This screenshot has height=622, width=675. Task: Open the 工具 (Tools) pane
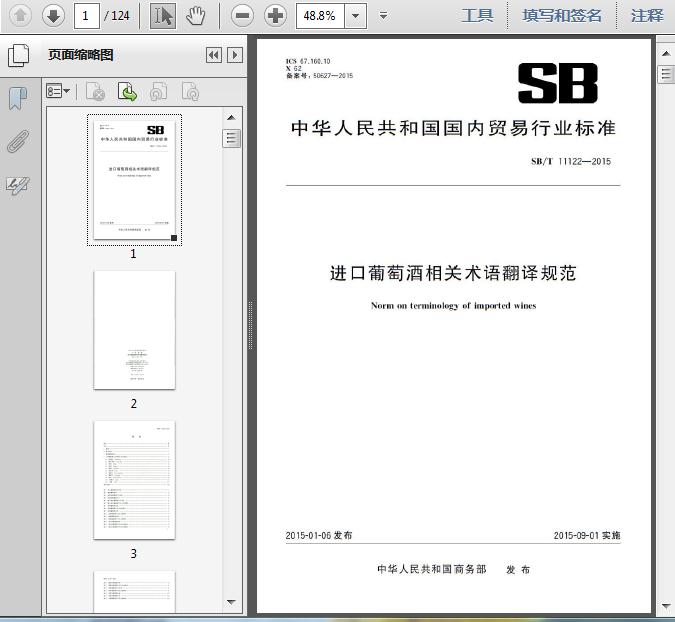477,15
